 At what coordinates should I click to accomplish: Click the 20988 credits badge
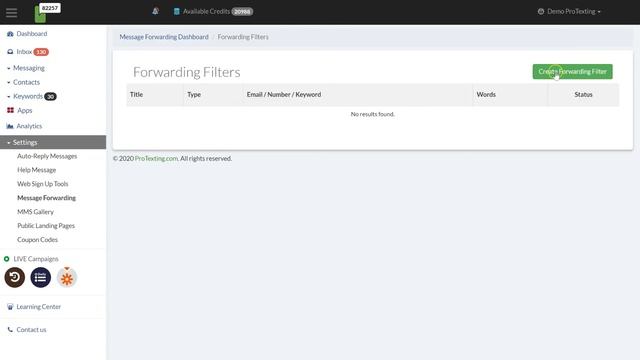tap(242, 11)
